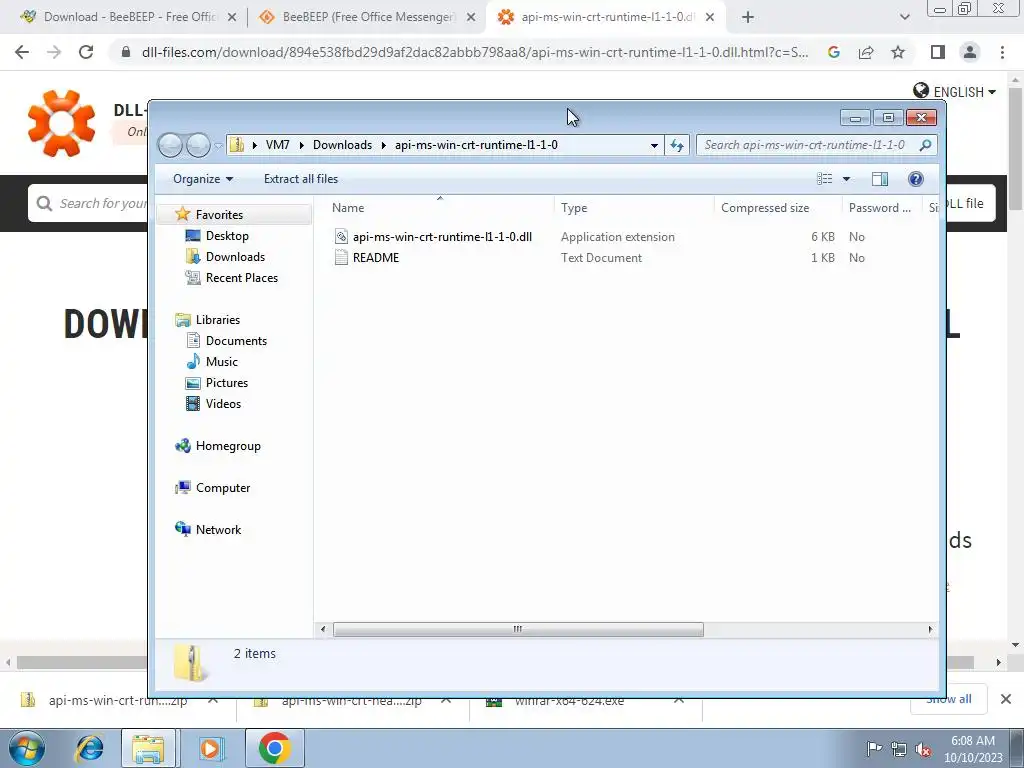Viewport: 1024px width, 768px height.
Task: Open Chrome's three-dot menu
Action: (x=1002, y=52)
